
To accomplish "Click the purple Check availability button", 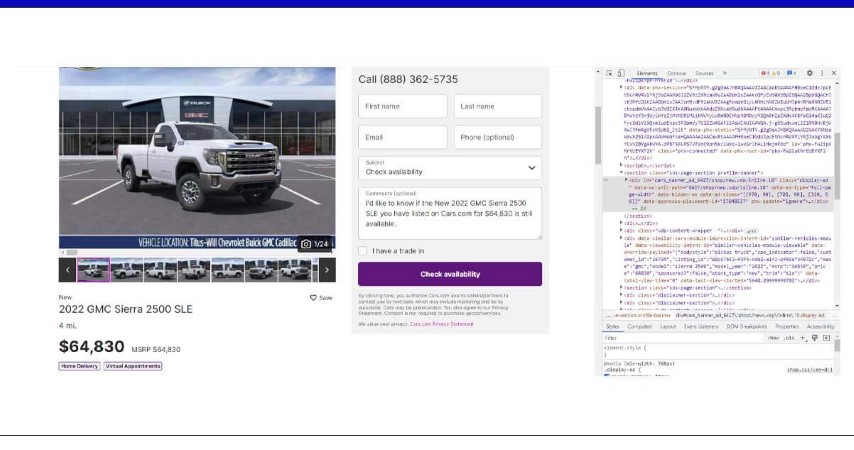I will point(450,274).
